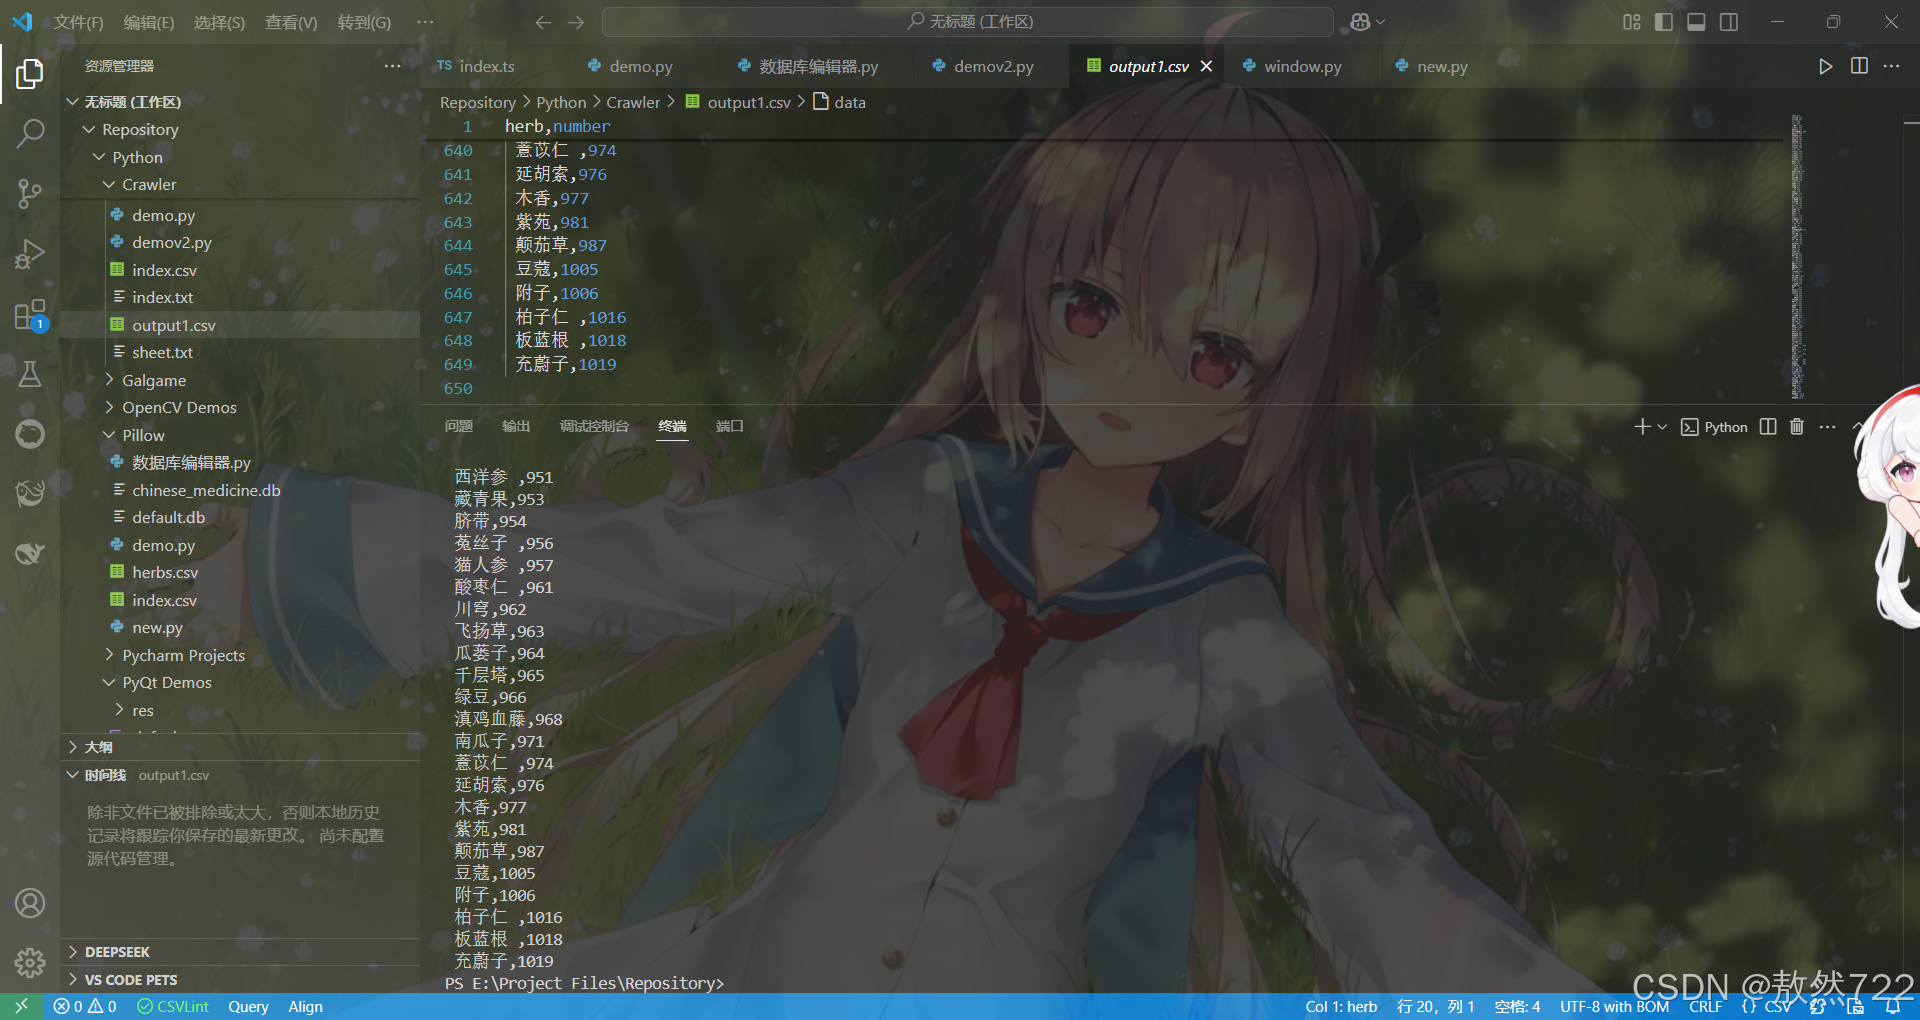Click Query in status bar
The image size is (1920, 1020).
pyautogui.click(x=248, y=1007)
